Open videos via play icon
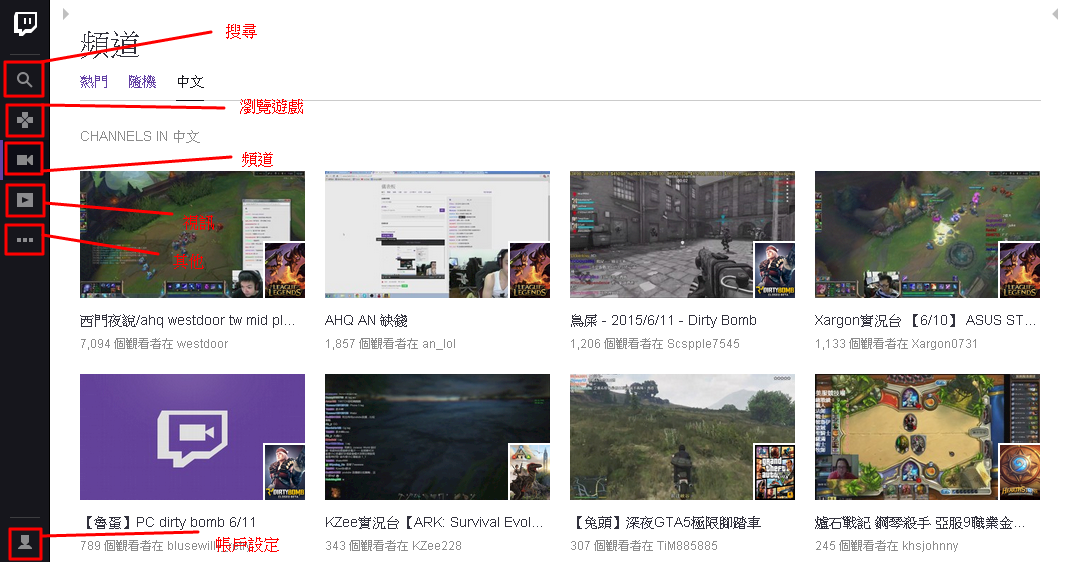This screenshot has width=1070, height=562. (x=25, y=200)
